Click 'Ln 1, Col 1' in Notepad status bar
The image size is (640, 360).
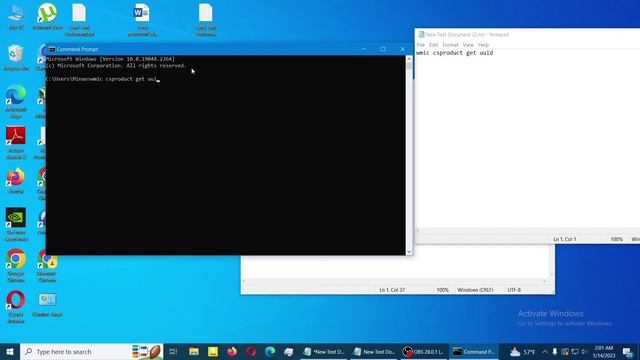[x=564, y=239]
